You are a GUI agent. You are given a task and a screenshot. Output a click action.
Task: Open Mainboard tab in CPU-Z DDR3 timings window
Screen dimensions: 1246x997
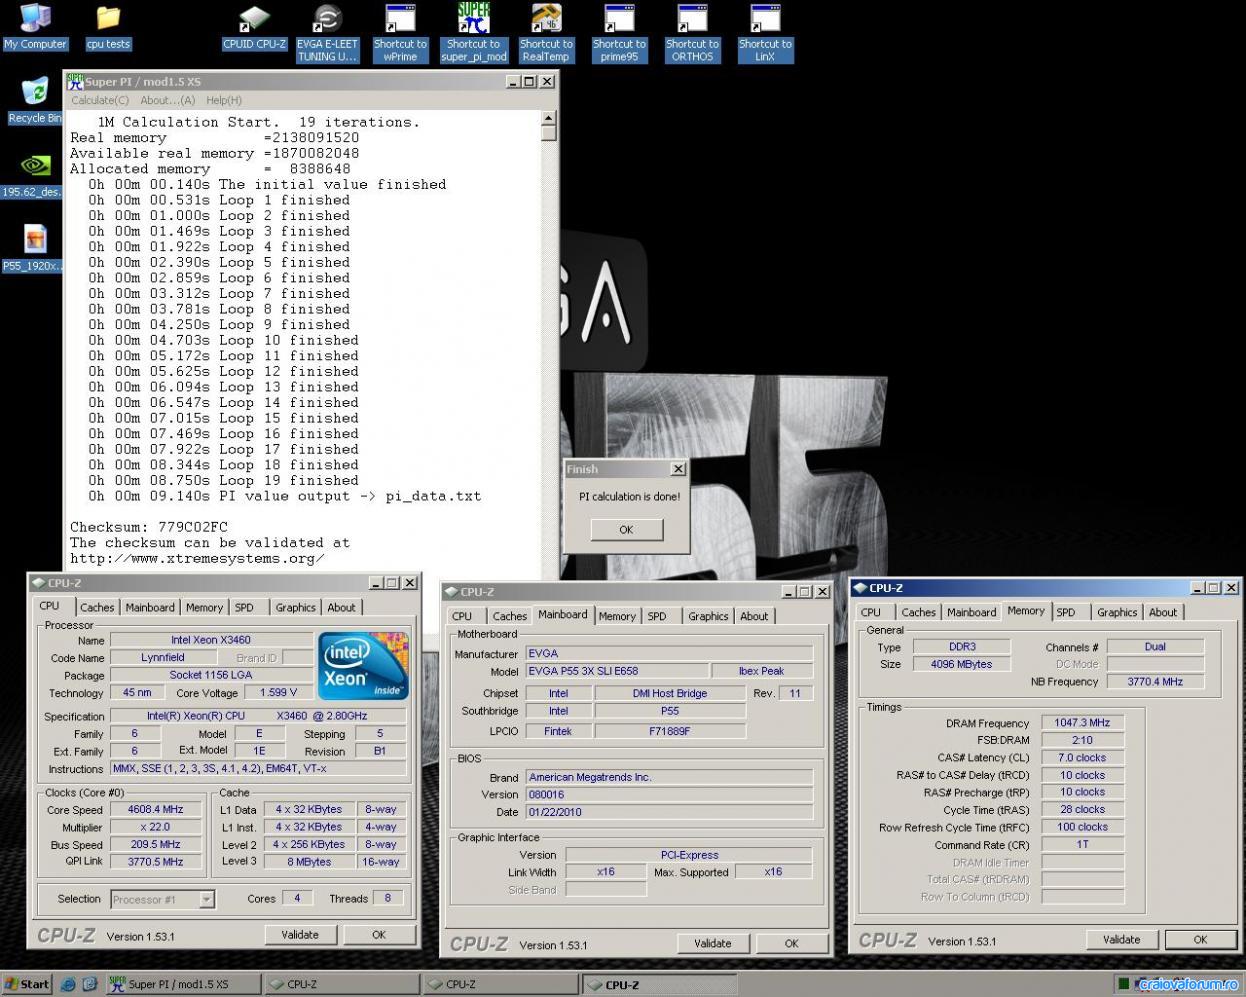click(972, 612)
